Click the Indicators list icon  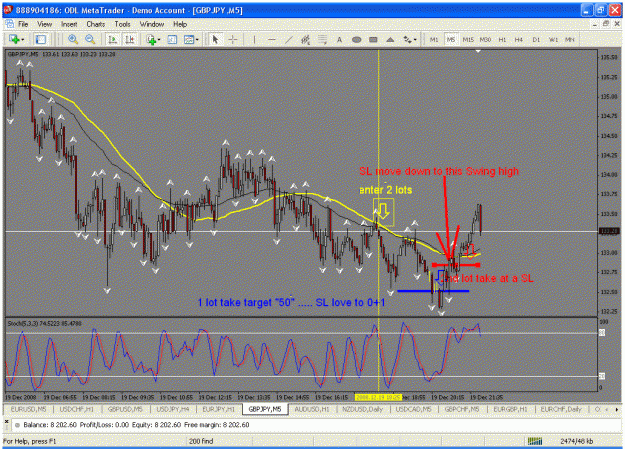point(151,39)
